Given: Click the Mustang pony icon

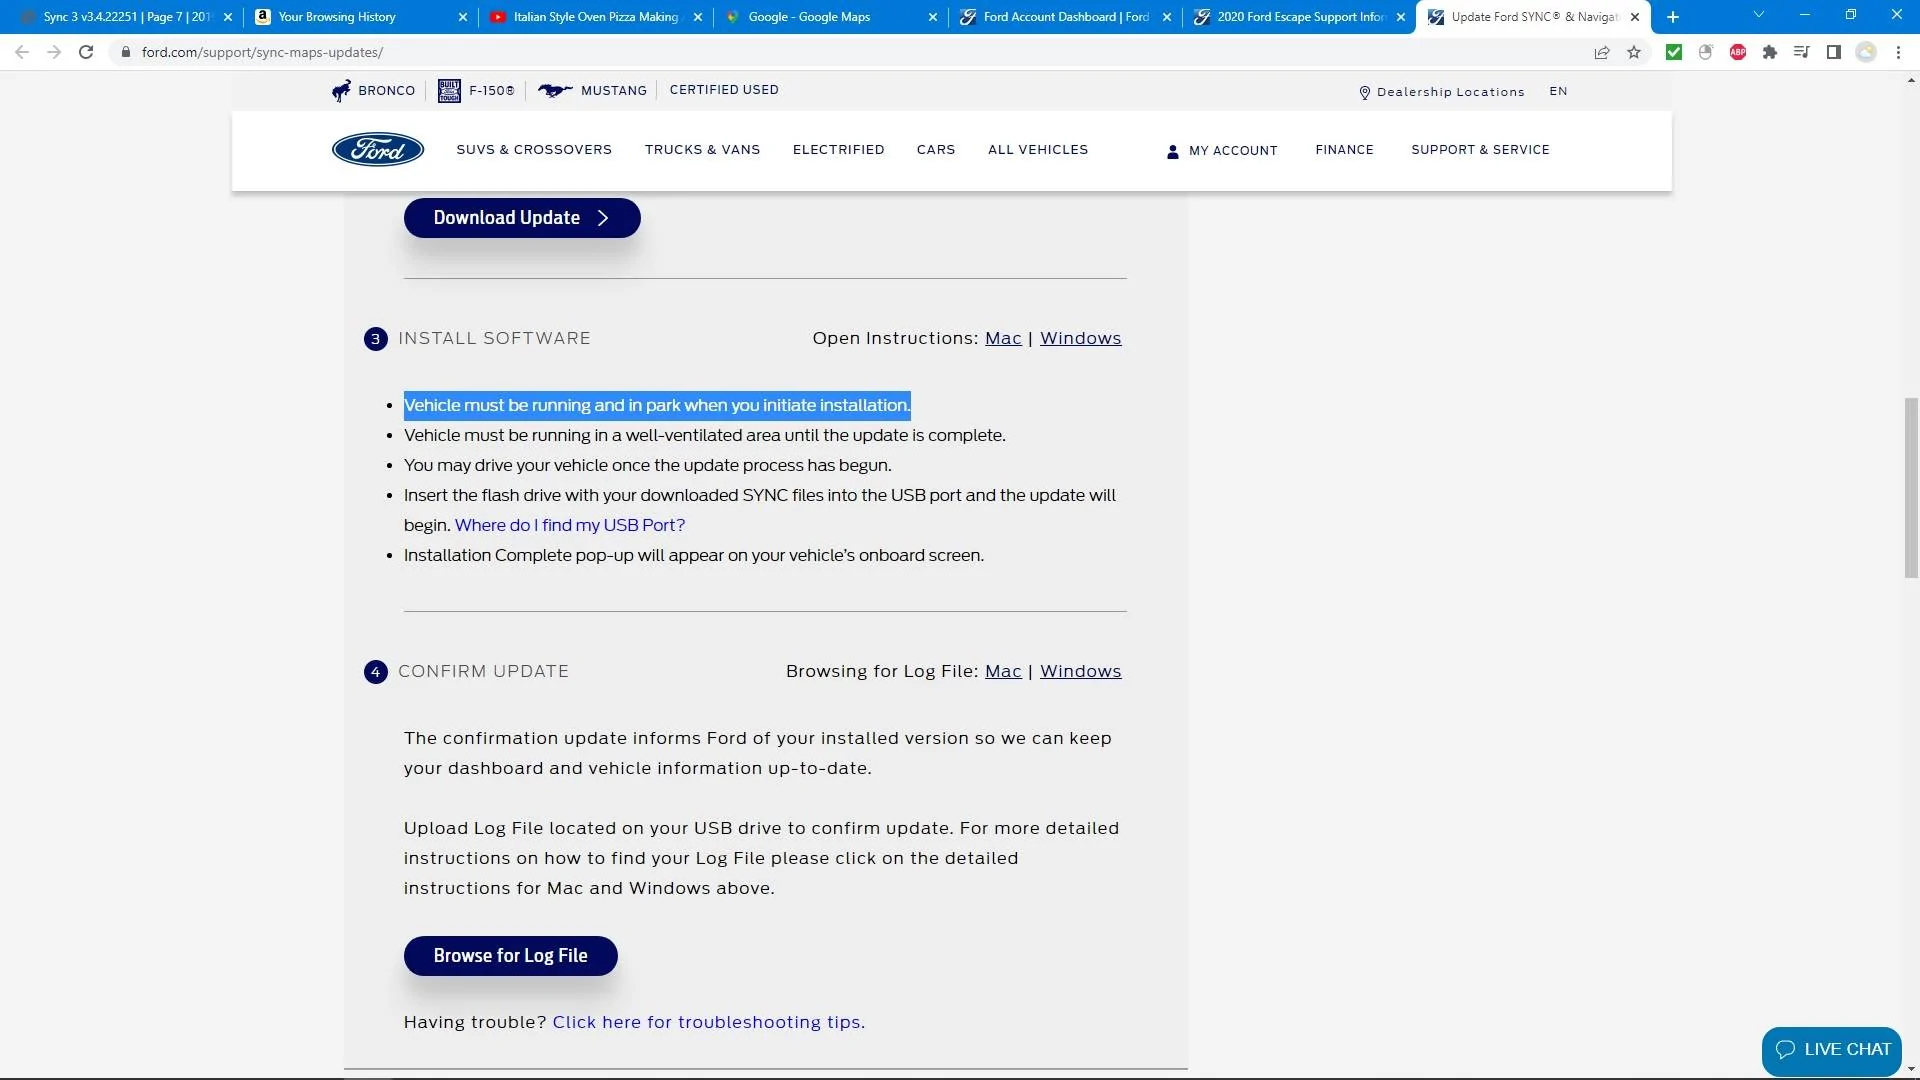Looking at the screenshot, I should [x=555, y=91].
